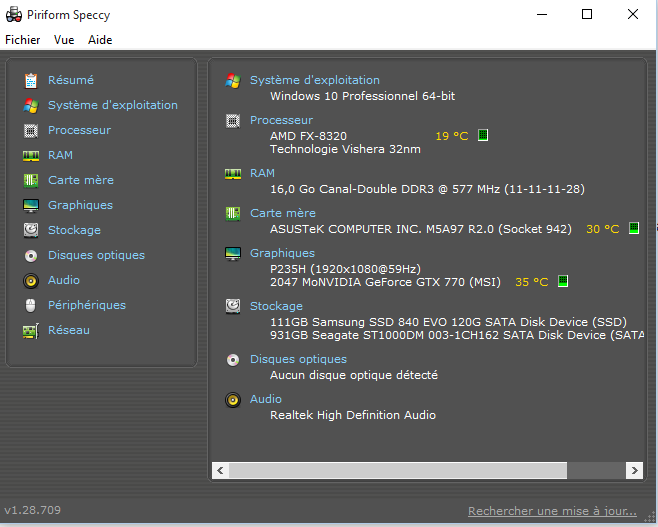The image size is (658, 527).
Task: Click the 19 °C processor temperature
Action: [452, 136]
